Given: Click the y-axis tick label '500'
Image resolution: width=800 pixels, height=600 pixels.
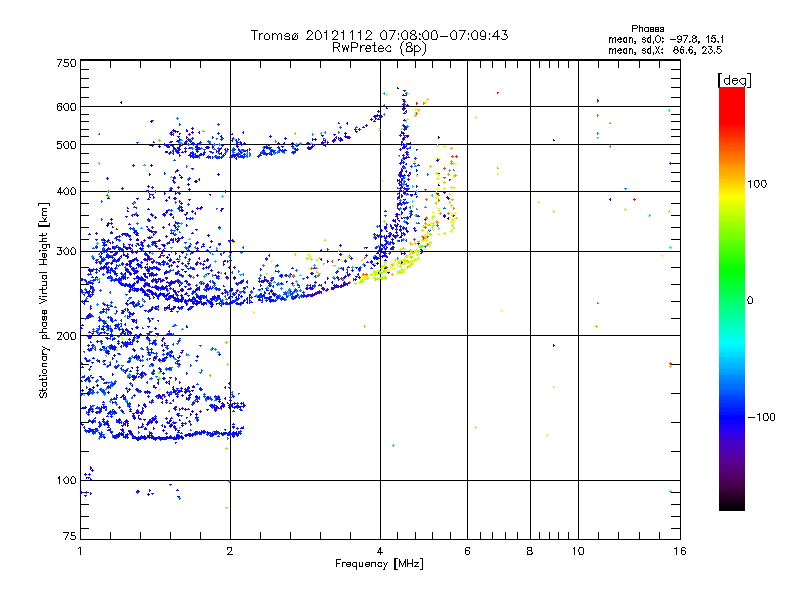Looking at the screenshot, I should click(x=66, y=145).
